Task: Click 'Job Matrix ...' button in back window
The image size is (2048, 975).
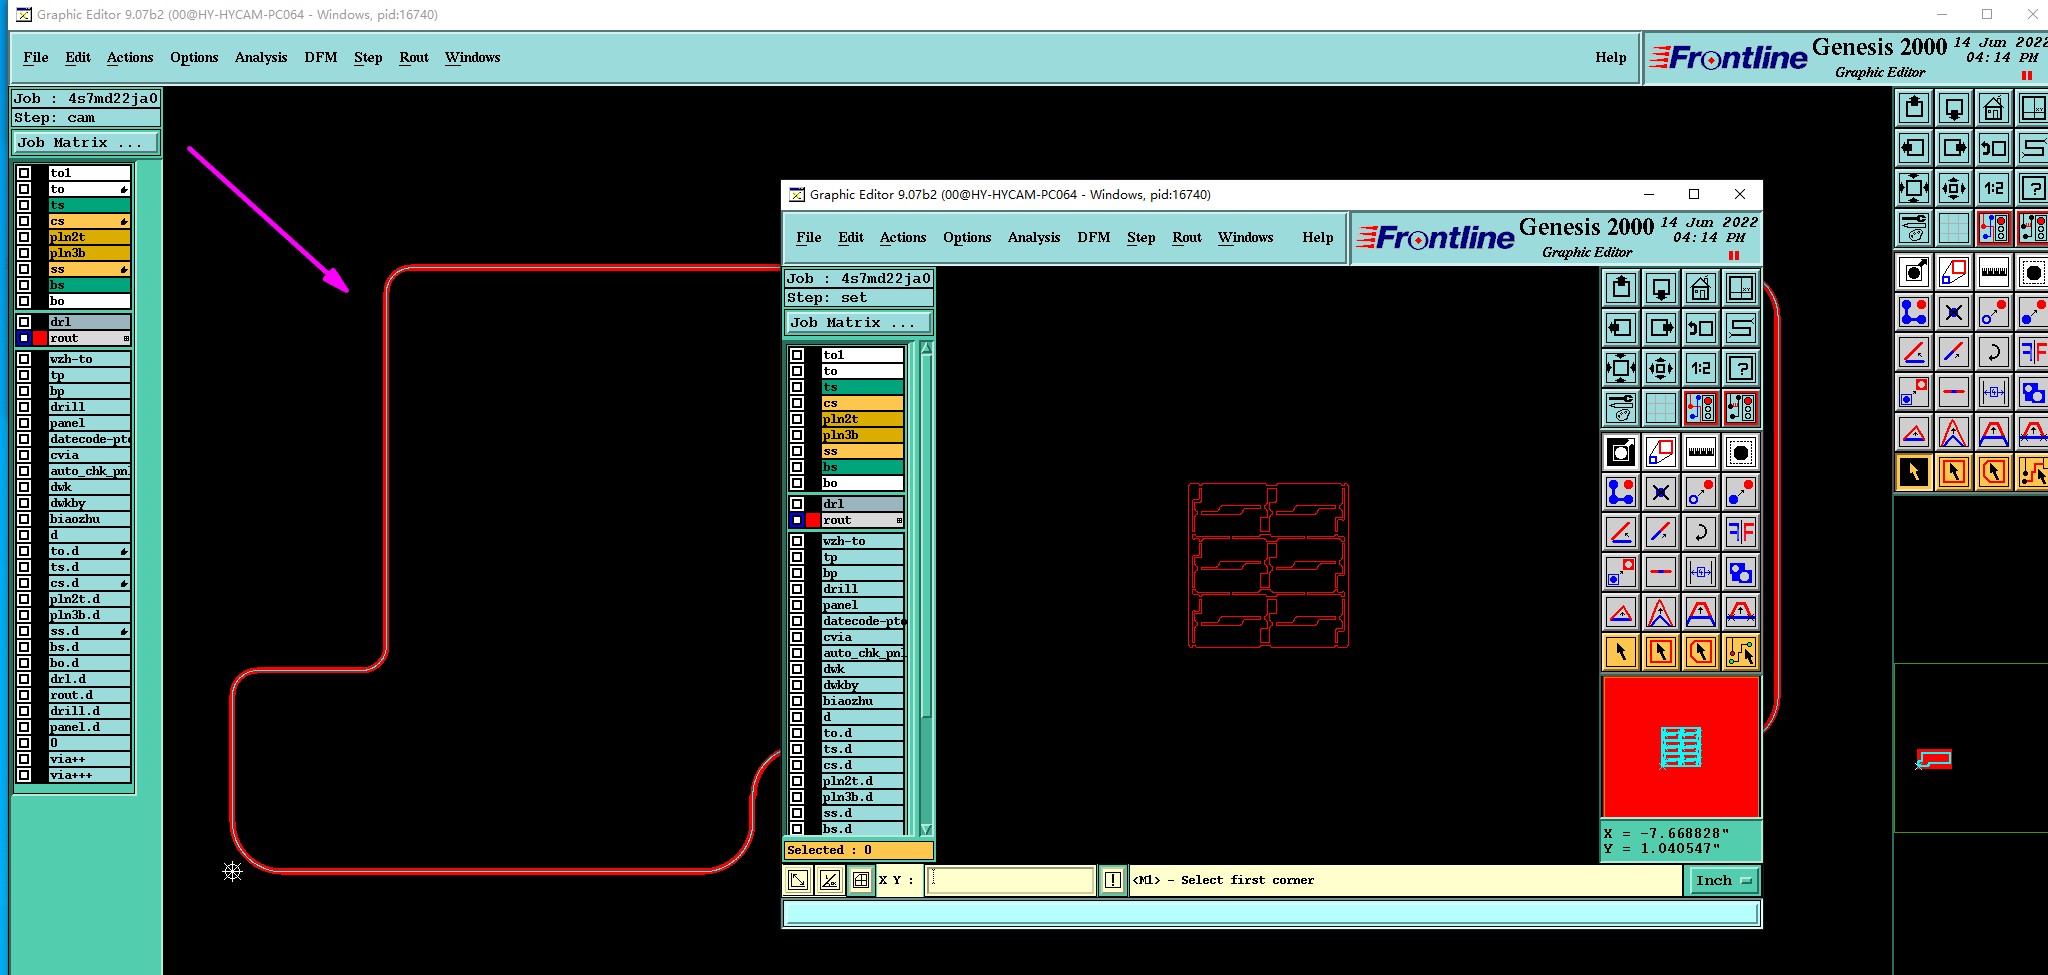Action: (x=86, y=143)
